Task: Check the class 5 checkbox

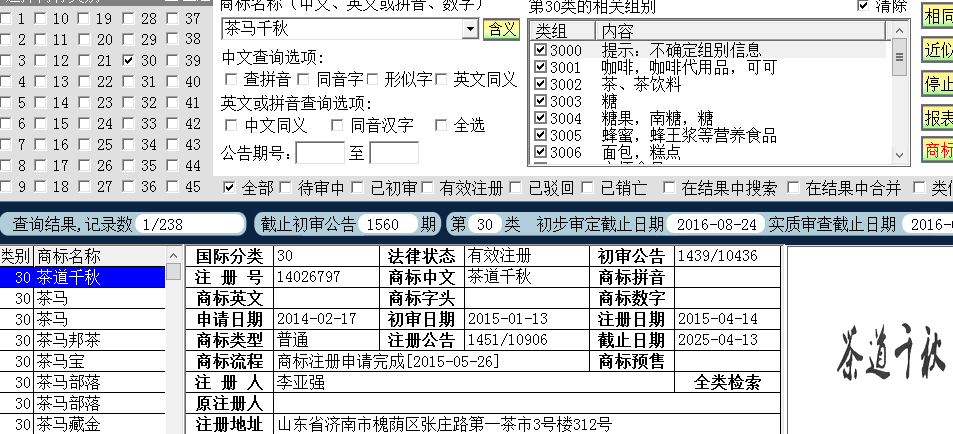Action: (5, 103)
